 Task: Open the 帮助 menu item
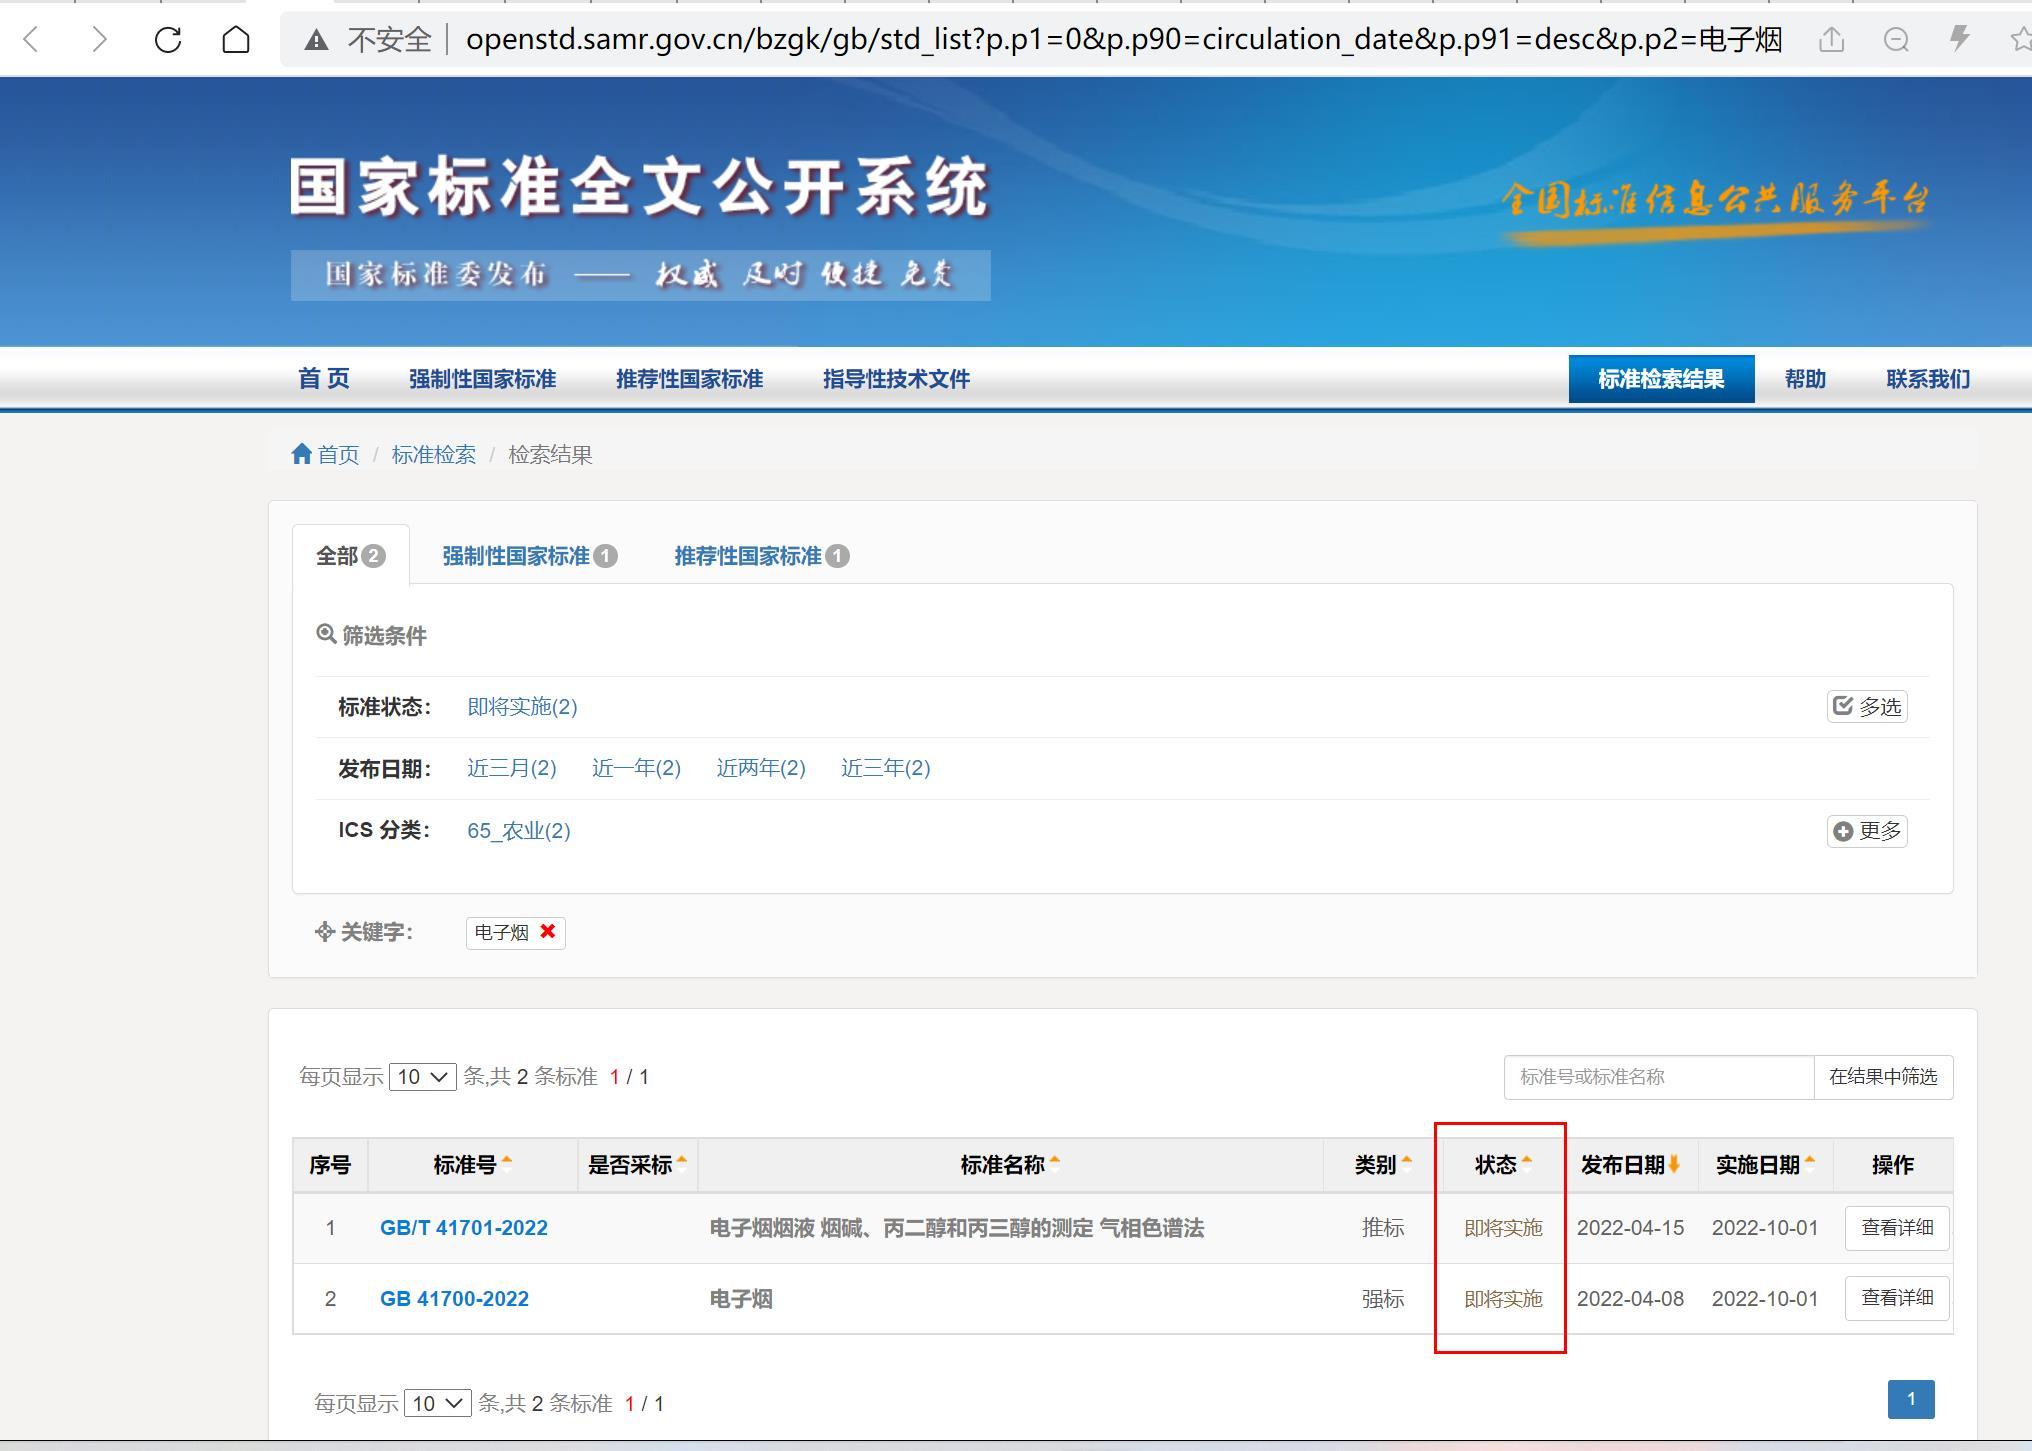click(1805, 379)
